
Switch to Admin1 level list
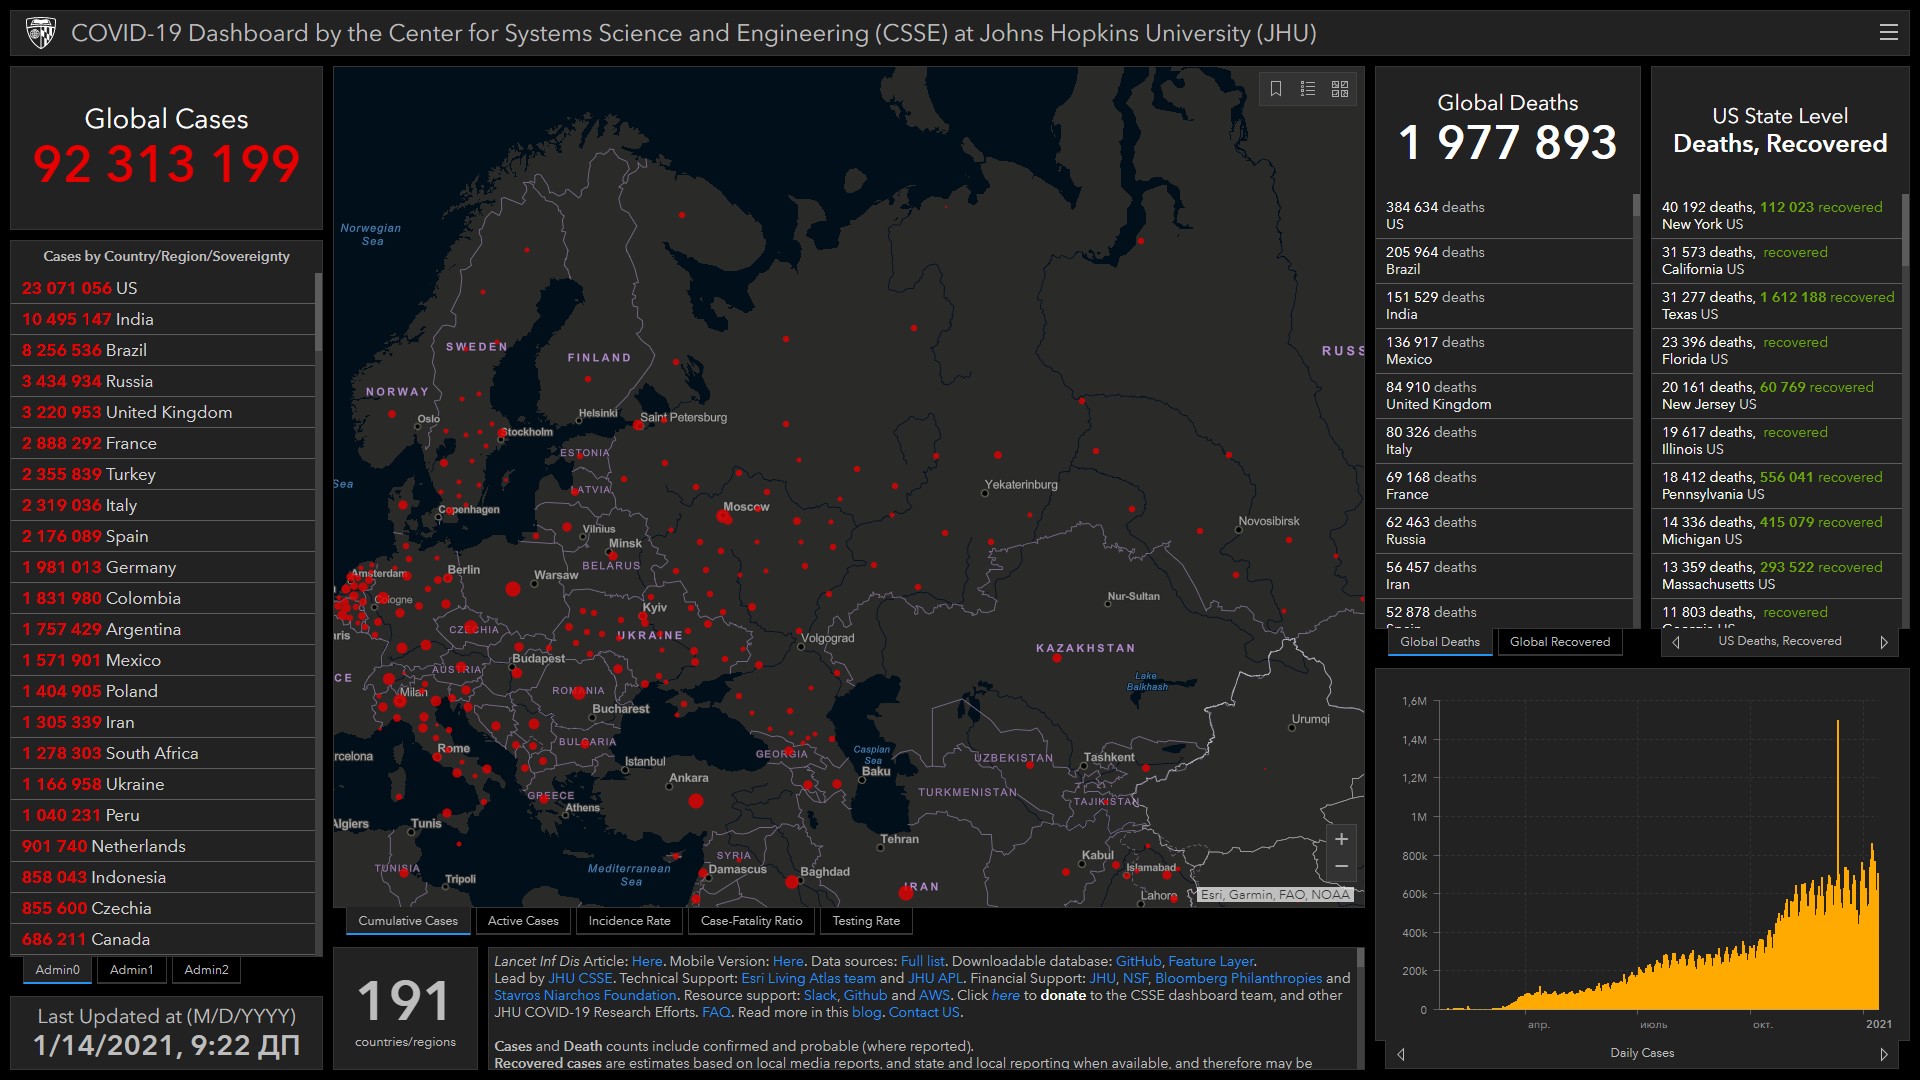pos(131,969)
